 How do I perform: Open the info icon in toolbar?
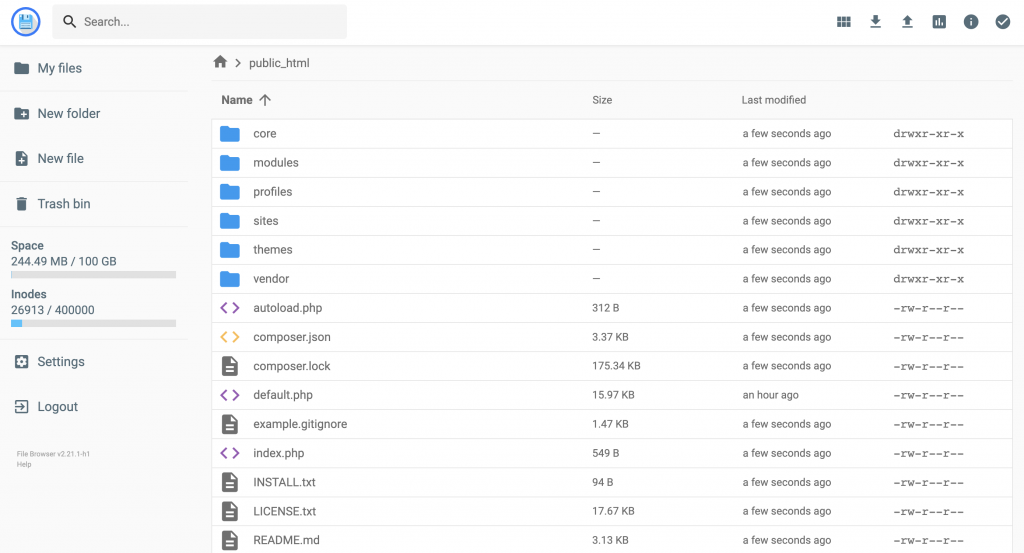(971, 22)
